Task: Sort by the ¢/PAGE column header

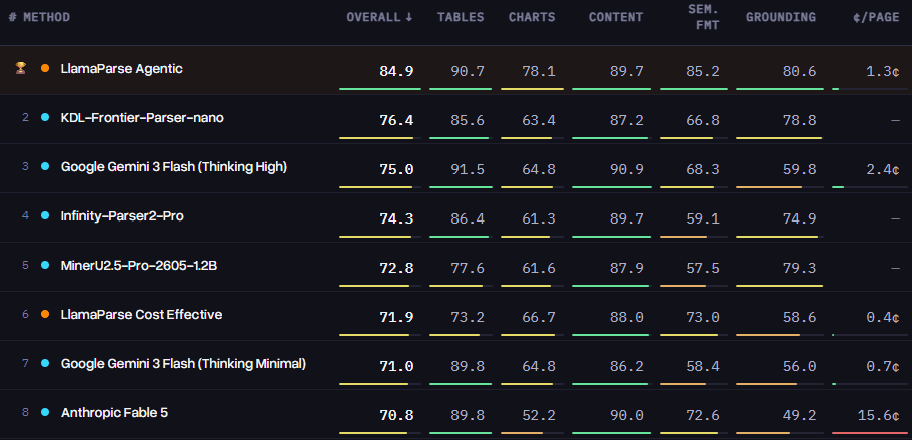Action: [877, 17]
